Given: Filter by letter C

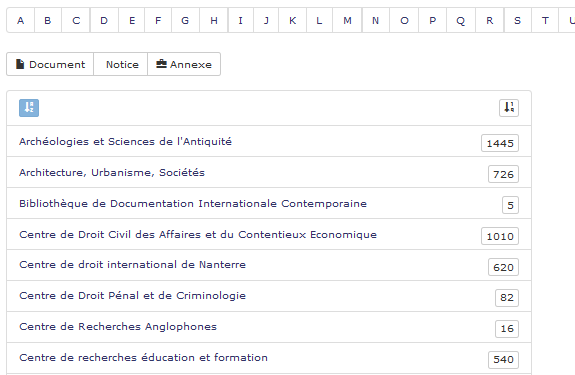Looking at the screenshot, I should 76,21.
